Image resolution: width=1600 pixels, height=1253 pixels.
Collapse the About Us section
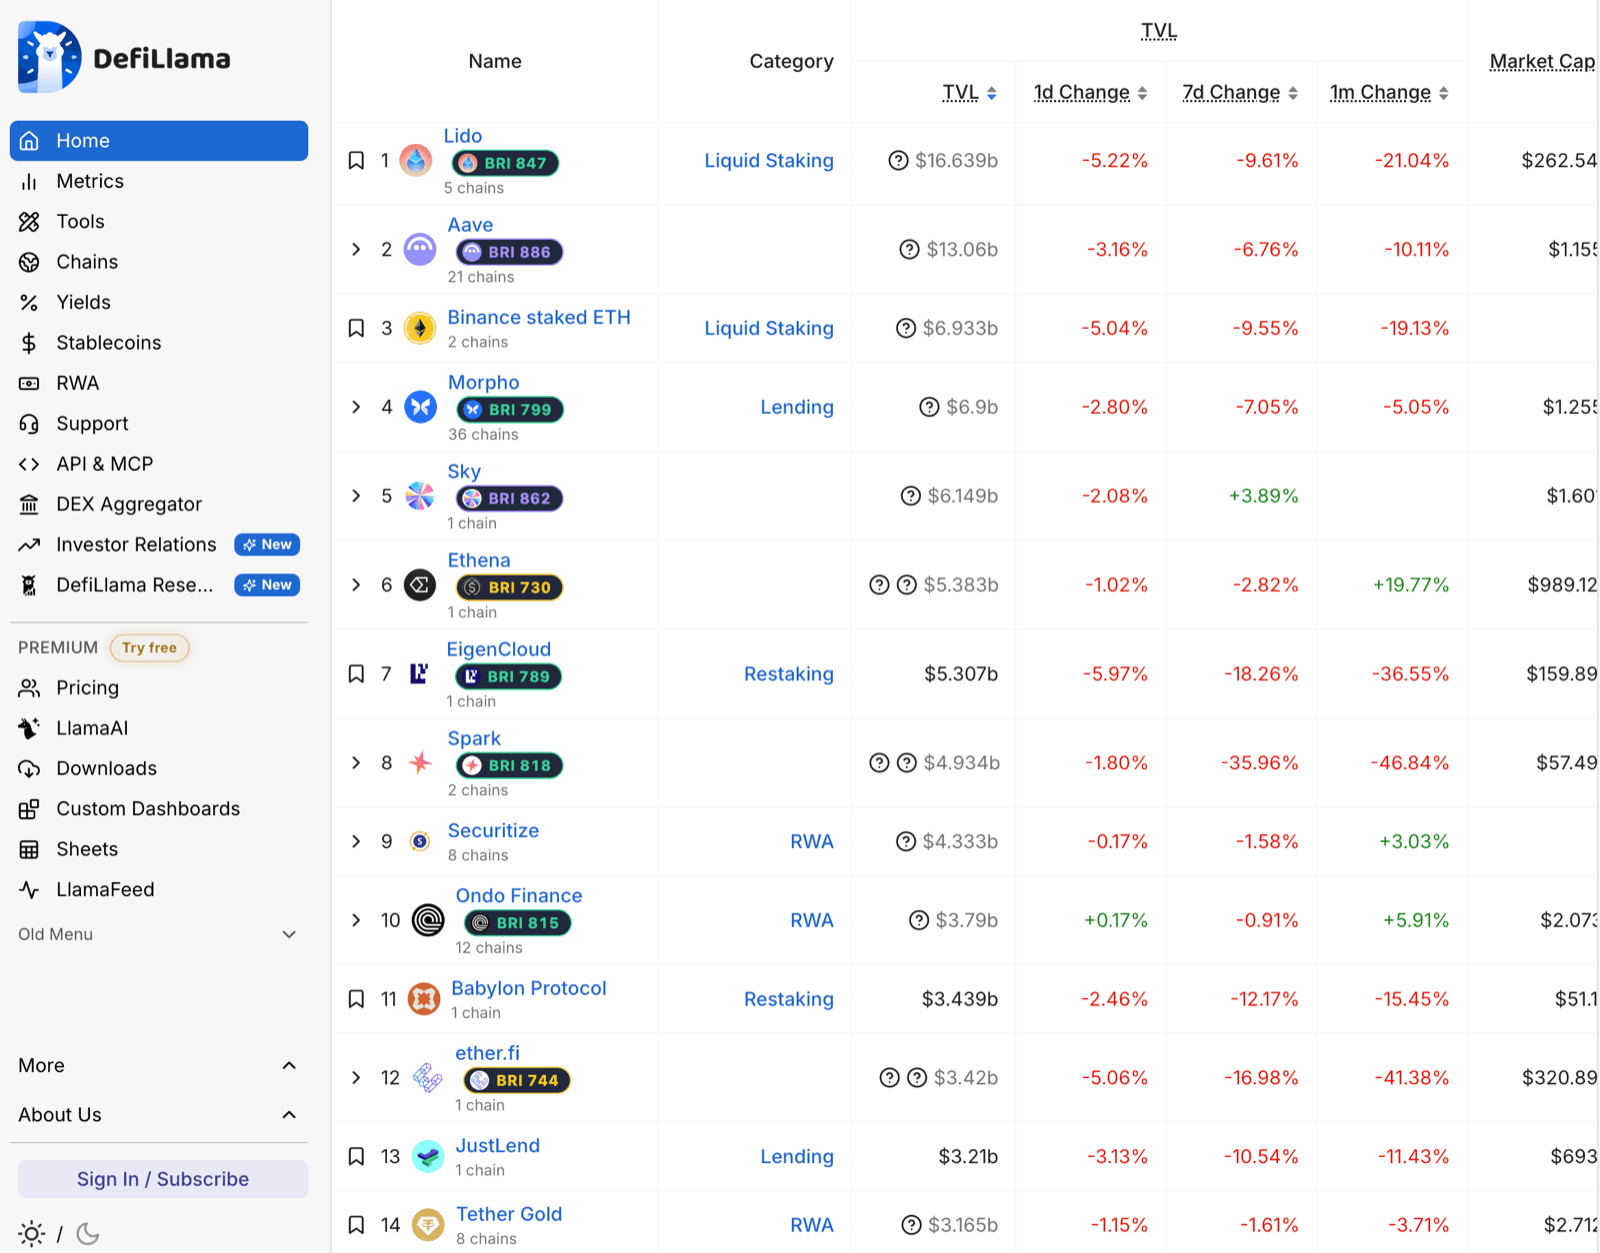point(159,1115)
